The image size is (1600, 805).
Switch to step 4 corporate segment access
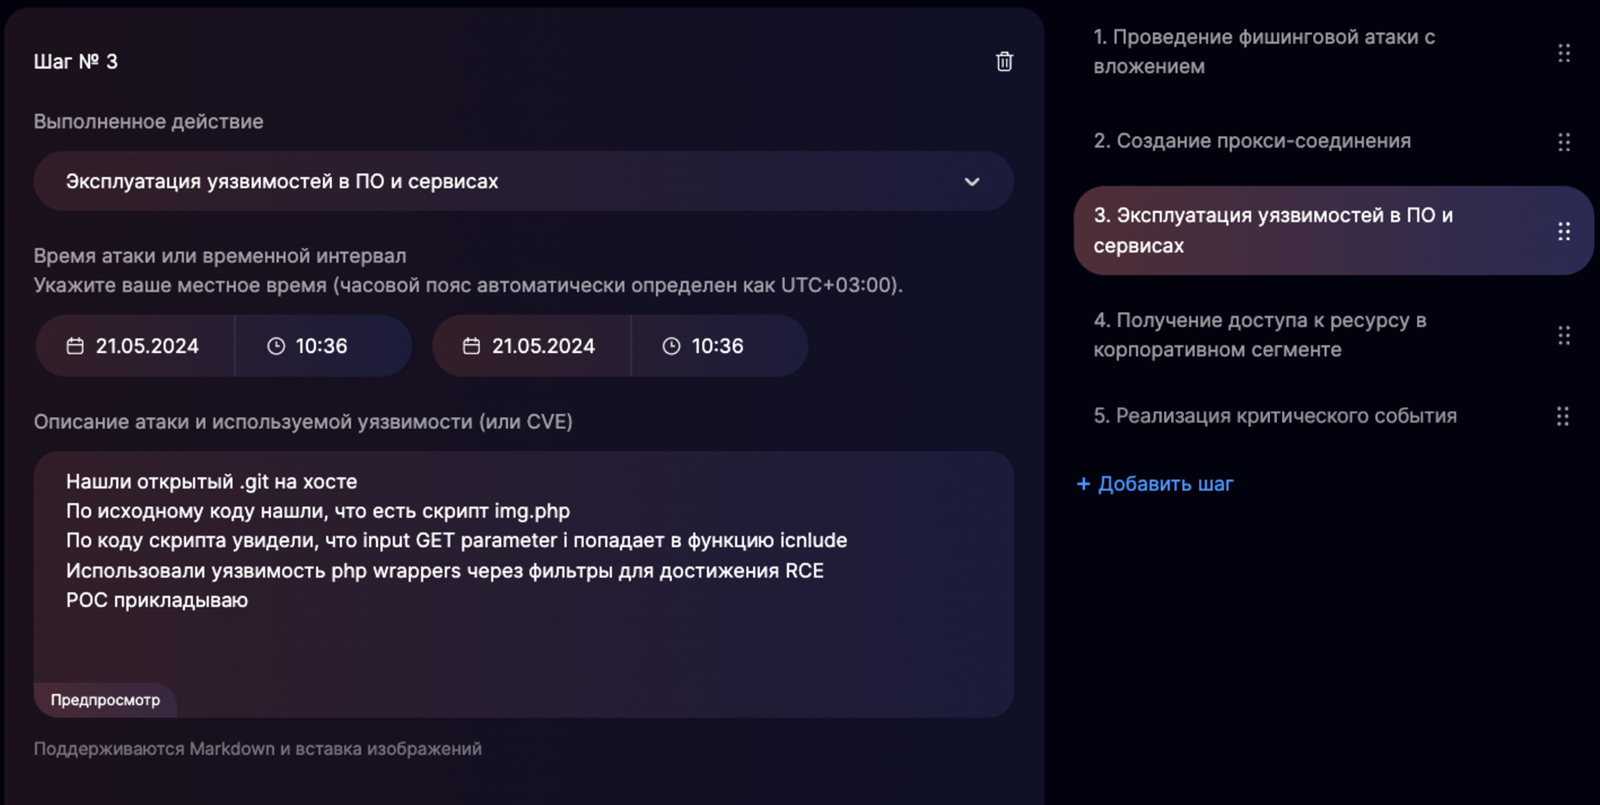pos(1260,335)
